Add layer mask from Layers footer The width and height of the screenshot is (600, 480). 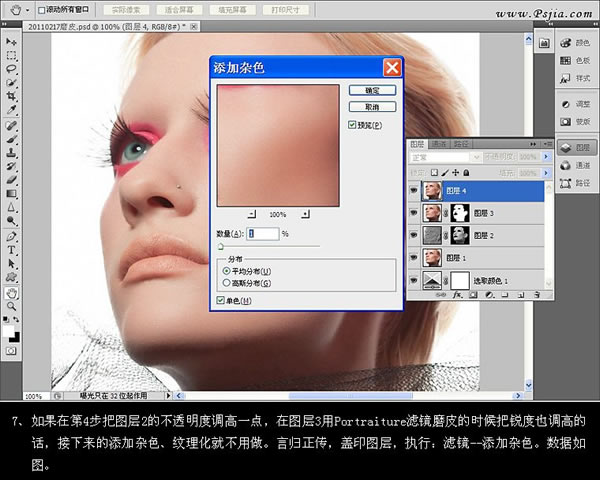click(473, 295)
